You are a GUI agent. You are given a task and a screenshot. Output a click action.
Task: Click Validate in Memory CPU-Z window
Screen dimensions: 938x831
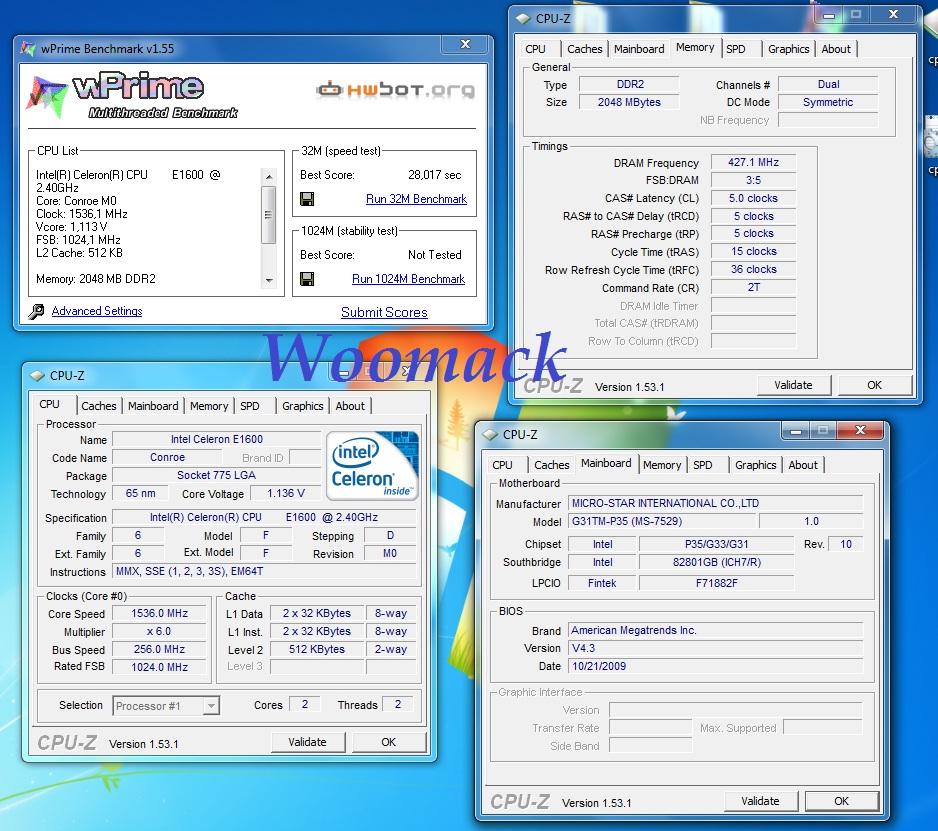tap(793, 385)
